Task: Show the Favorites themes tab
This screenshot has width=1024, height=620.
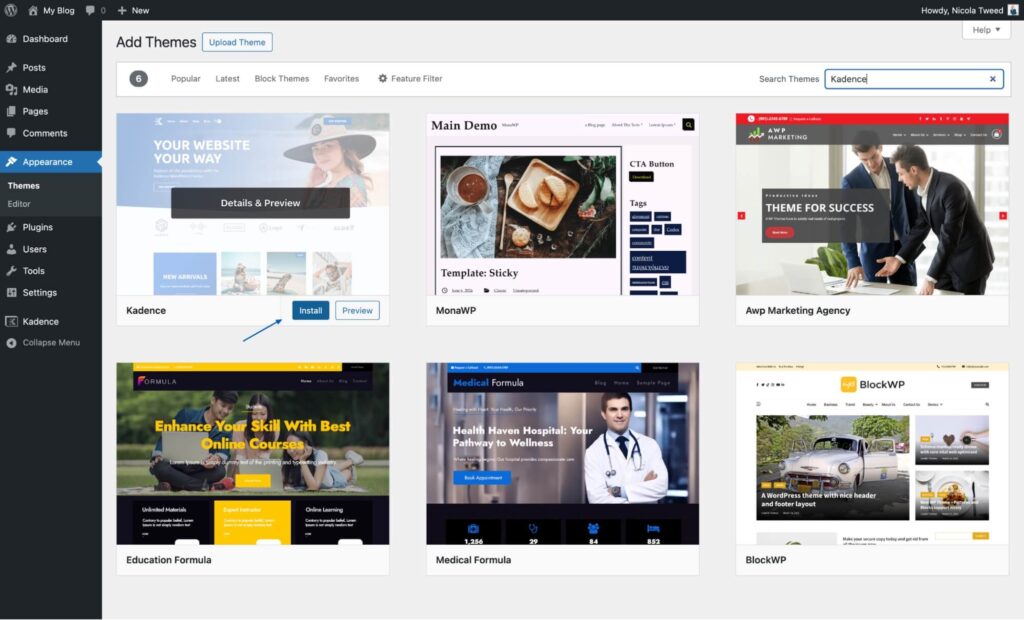Action: click(x=341, y=79)
